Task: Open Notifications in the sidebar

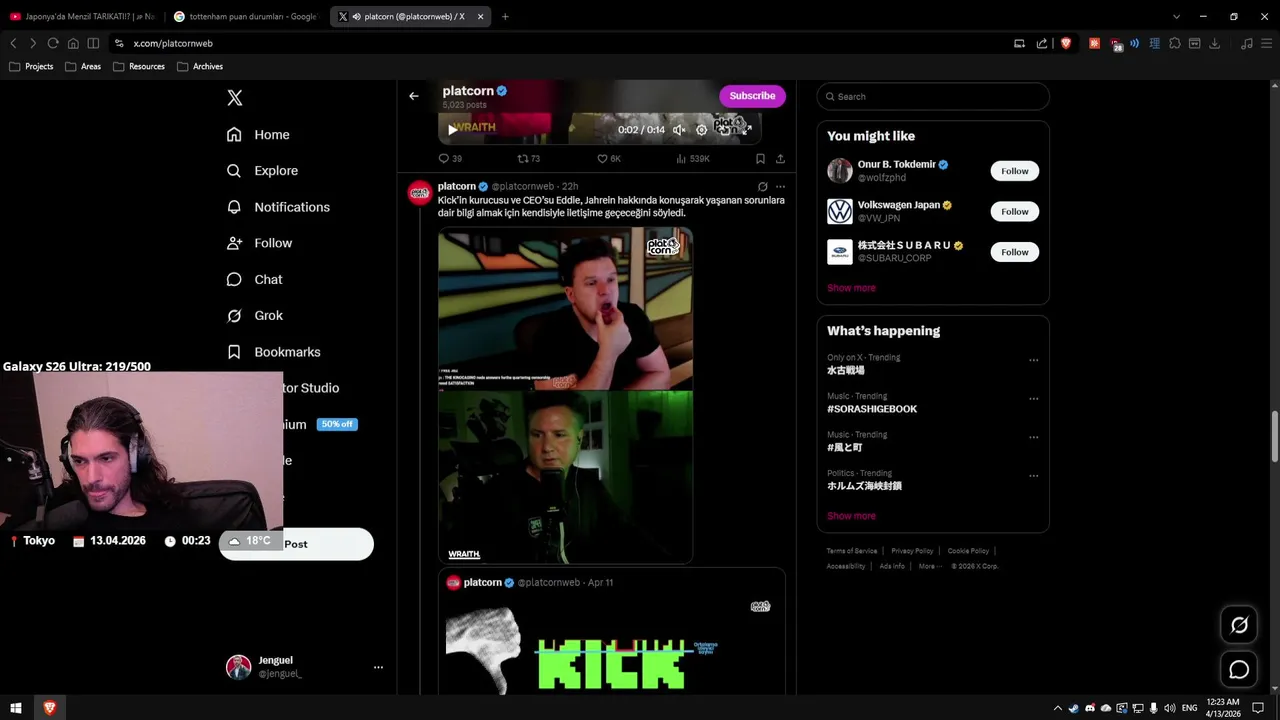Action: [x=278, y=207]
